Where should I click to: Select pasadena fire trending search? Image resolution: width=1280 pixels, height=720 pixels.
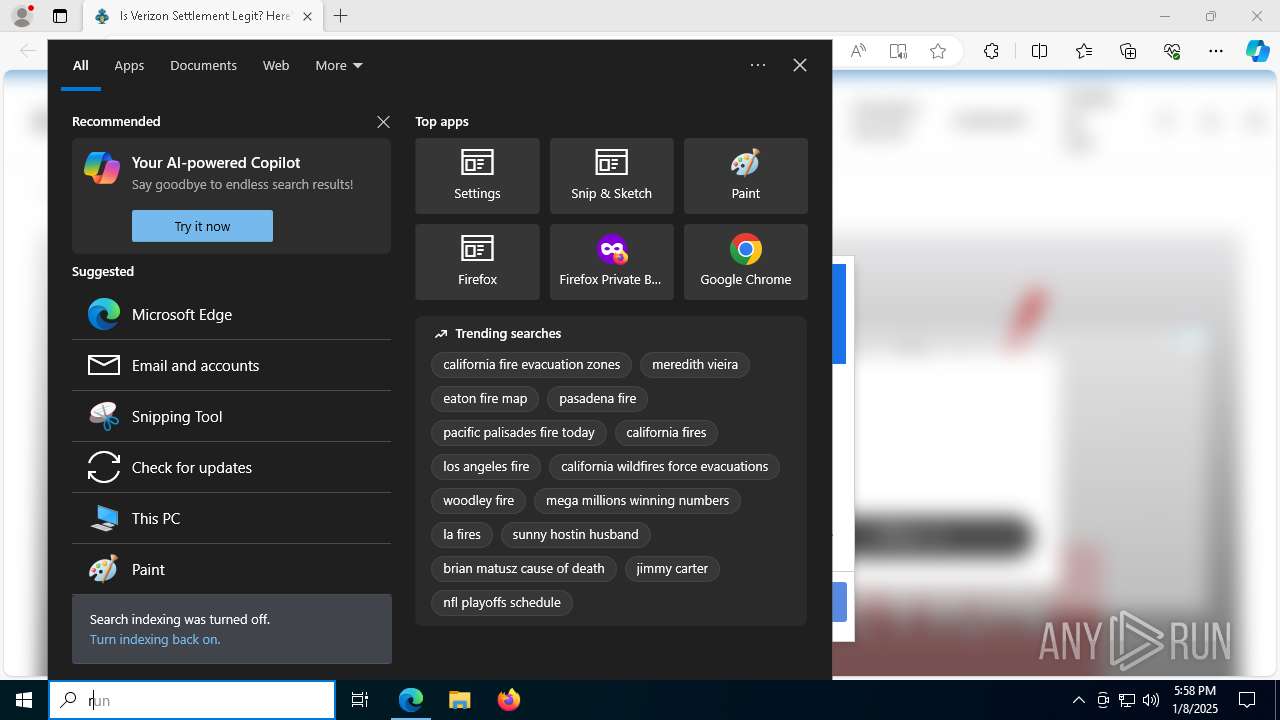(598, 398)
